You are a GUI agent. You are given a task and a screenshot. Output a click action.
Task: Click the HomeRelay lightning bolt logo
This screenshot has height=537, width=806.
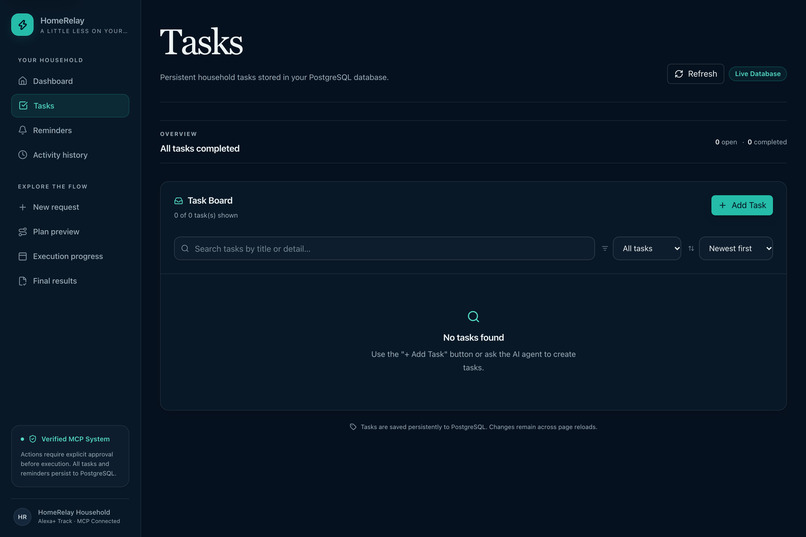click(x=22, y=24)
